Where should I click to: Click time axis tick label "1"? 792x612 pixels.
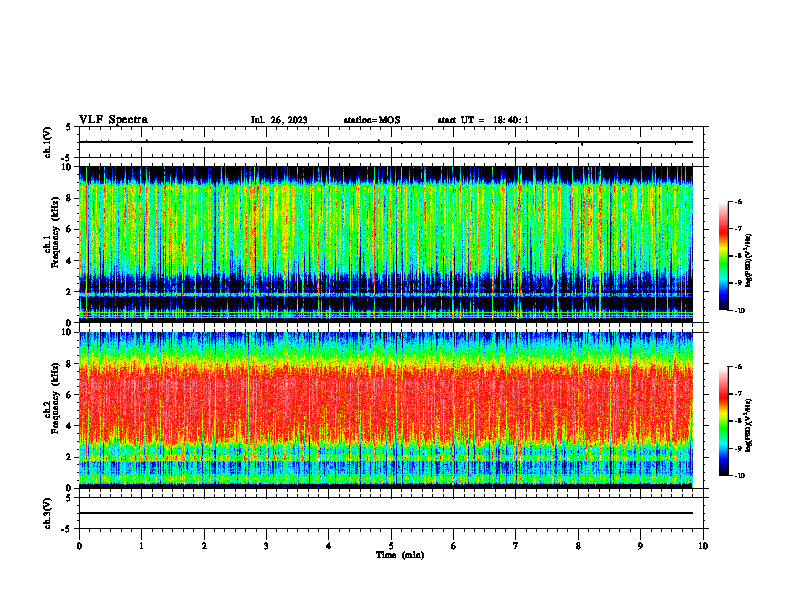pos(141,546)
